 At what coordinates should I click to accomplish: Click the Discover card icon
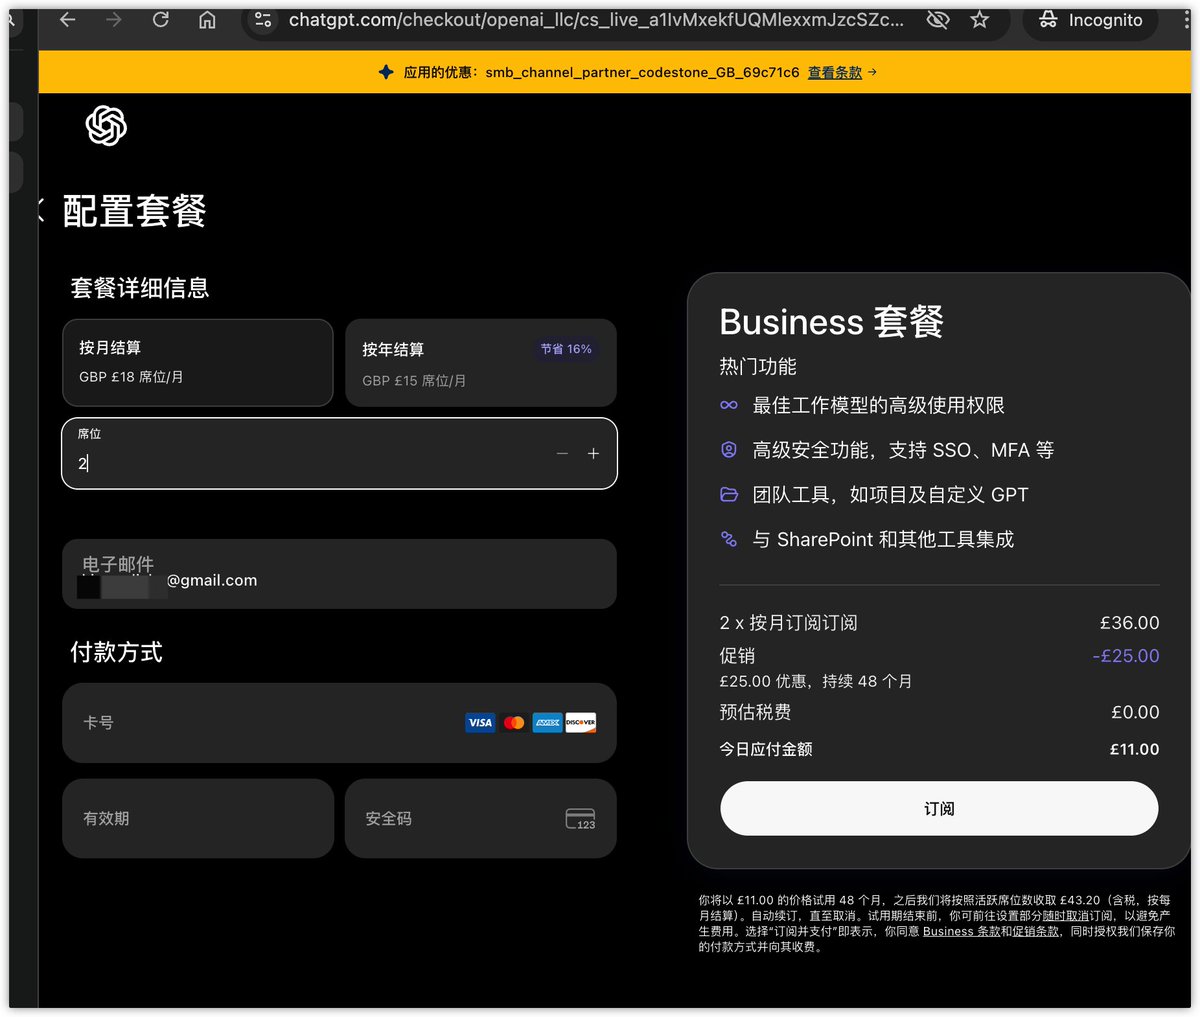[581, 722]
